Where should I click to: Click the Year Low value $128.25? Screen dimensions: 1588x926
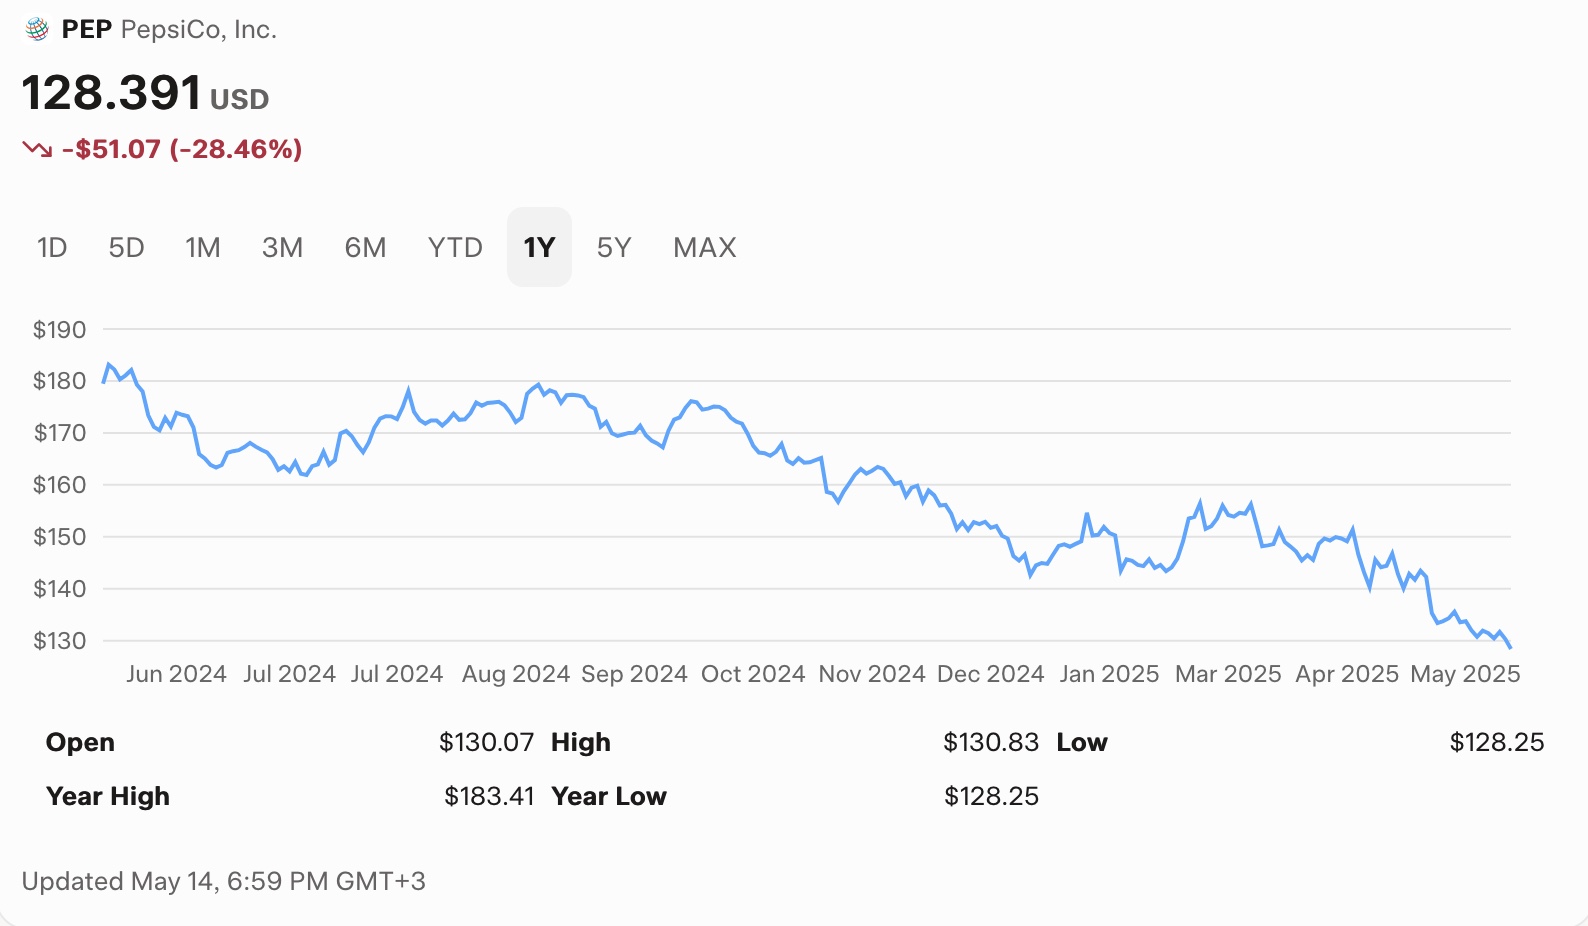click(991, 796)
